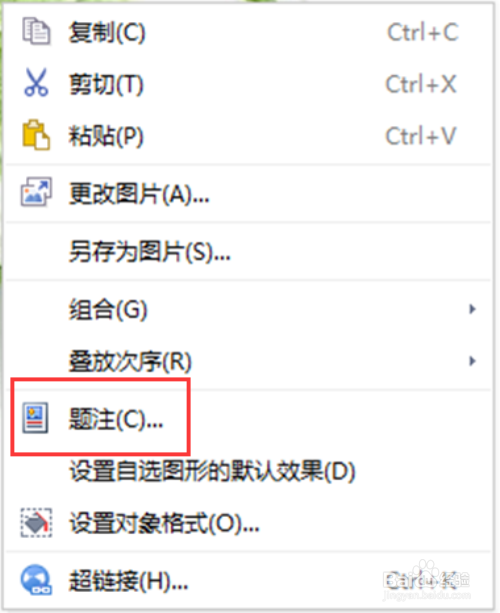This screenshot has height=613, width=500.
Task: Click the copy icon (复制)
Action: click(x=36, y=31)
